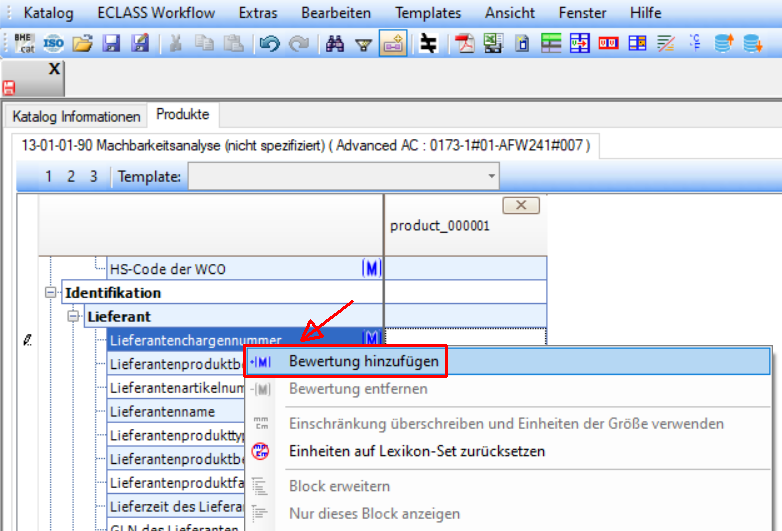782x531 pixels.
Task: Switch to Katalog Informationen tab
Action: pos(76,116)
